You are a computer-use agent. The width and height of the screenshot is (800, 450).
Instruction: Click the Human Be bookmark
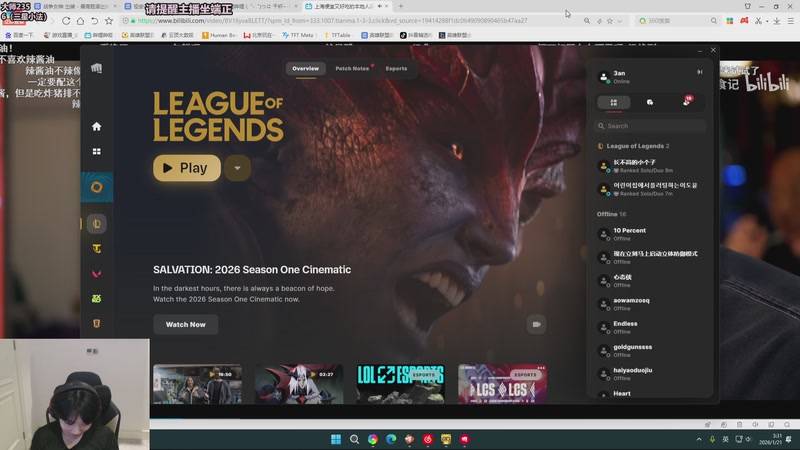[219, 35]
